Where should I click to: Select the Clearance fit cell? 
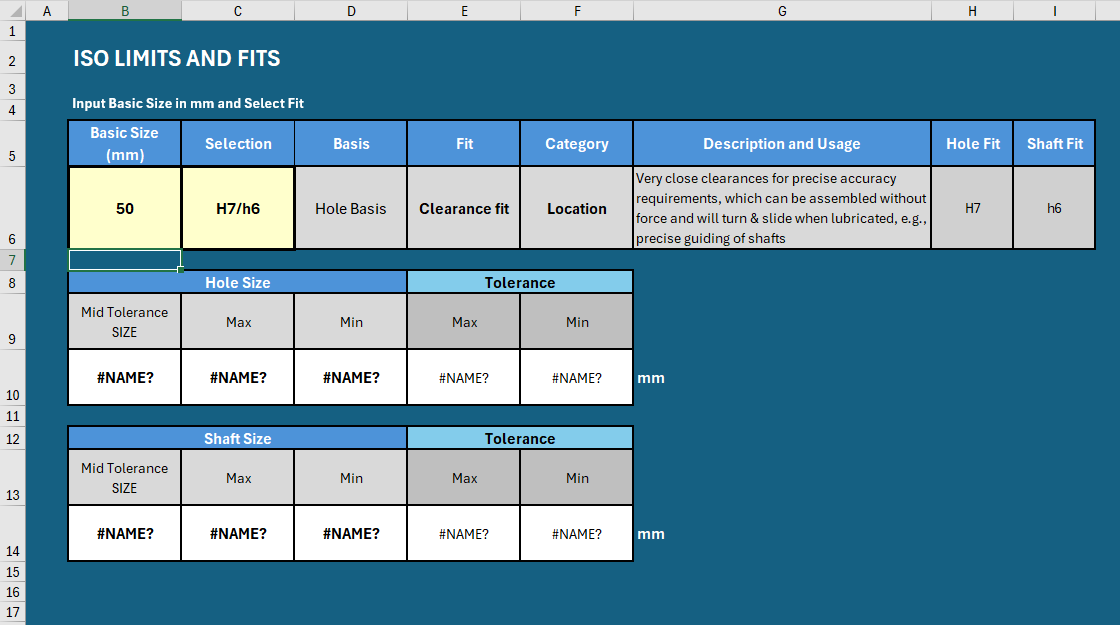click(x=463, y=207)
